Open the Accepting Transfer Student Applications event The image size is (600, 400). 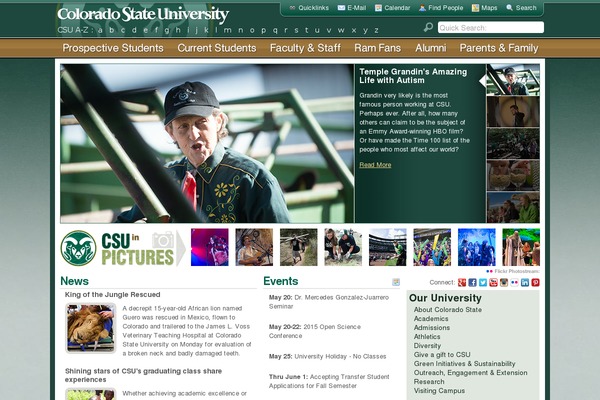pos(329,381)
